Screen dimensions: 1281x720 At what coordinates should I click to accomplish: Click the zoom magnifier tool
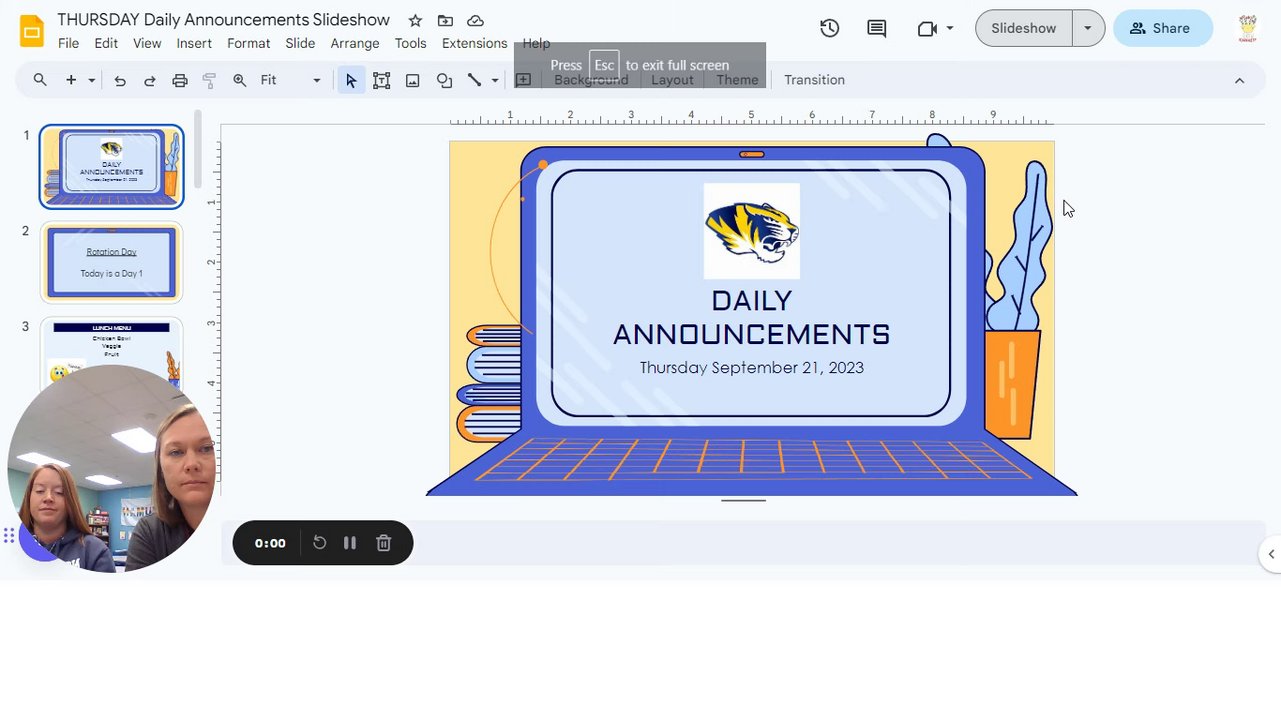240,80
